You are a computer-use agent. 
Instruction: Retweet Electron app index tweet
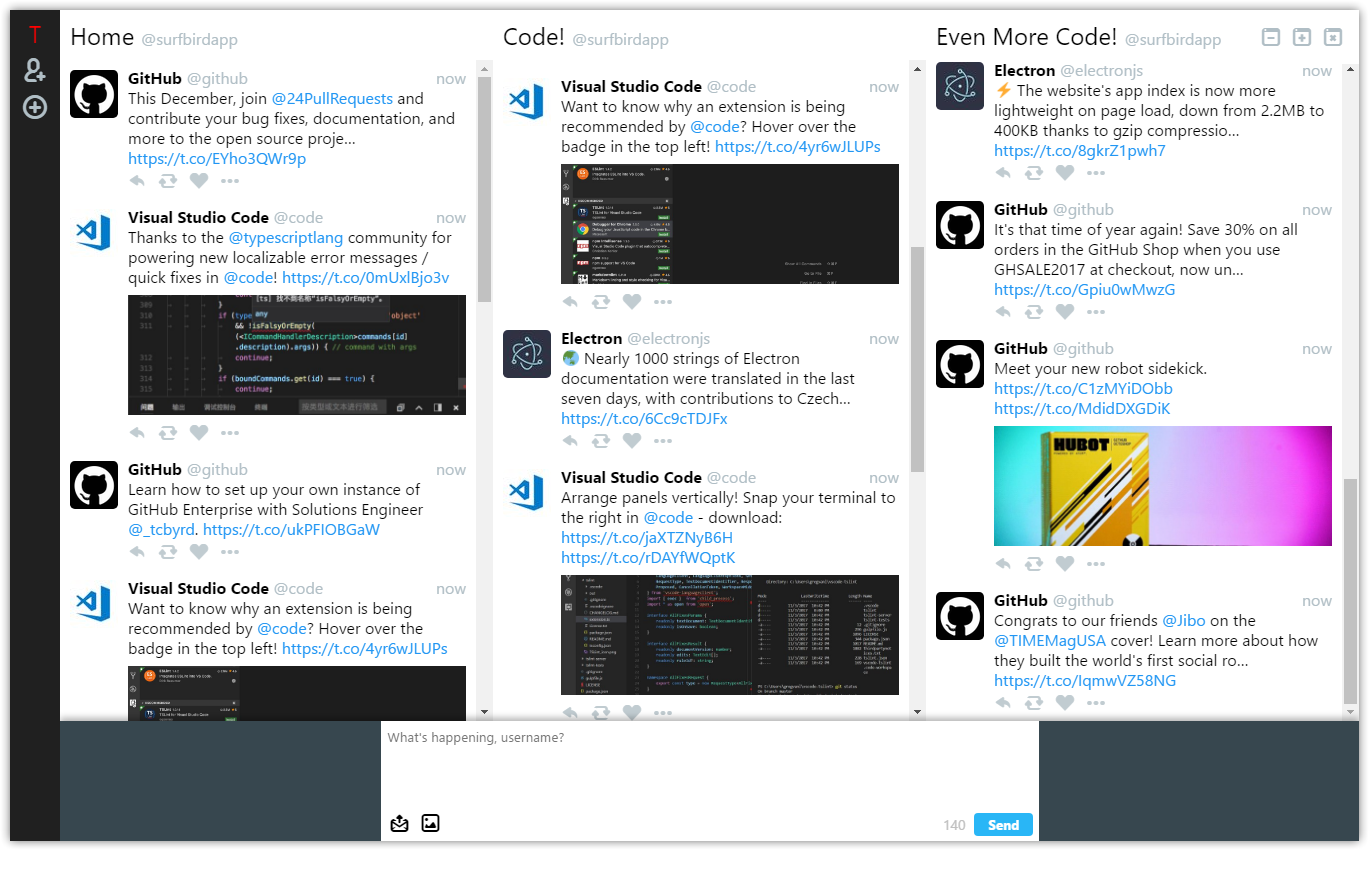[x=1034, y=173]
